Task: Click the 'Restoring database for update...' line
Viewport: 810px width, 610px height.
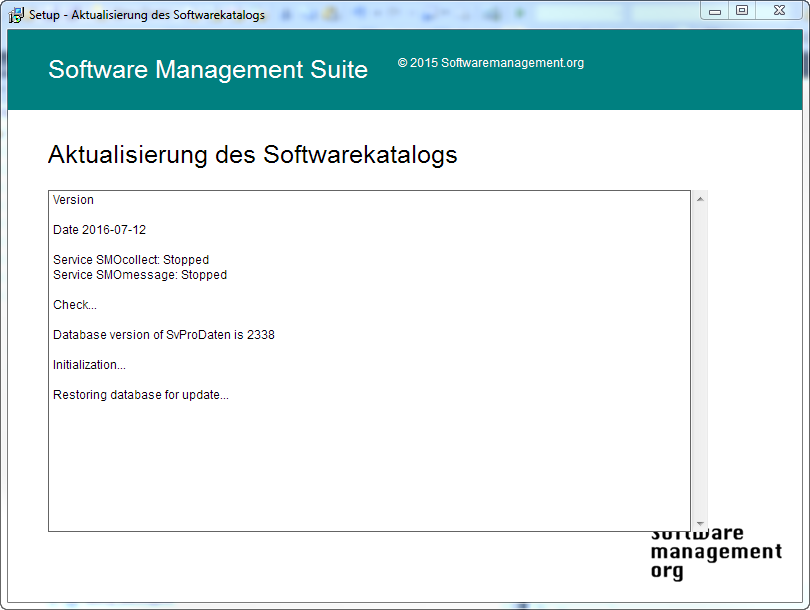Action: pos(140,395)
